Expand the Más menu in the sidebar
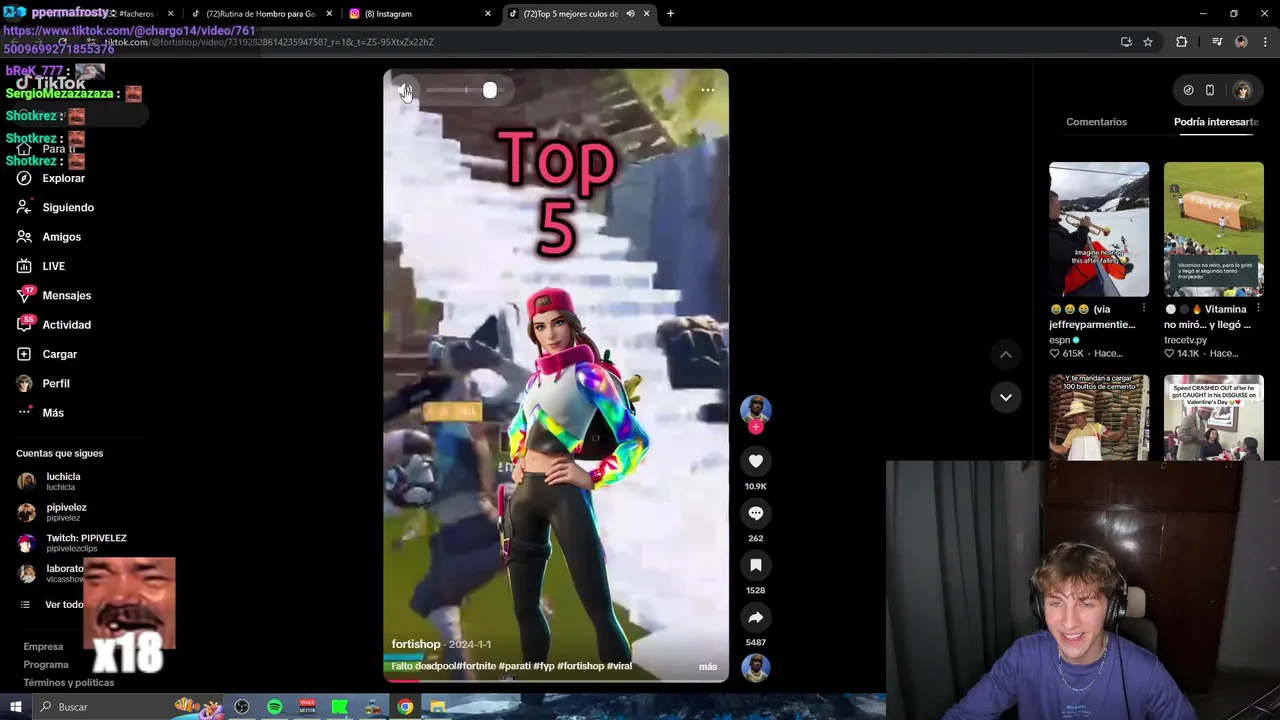Image resolution: width=1280 pixels, height=720 pixels. 41,413
